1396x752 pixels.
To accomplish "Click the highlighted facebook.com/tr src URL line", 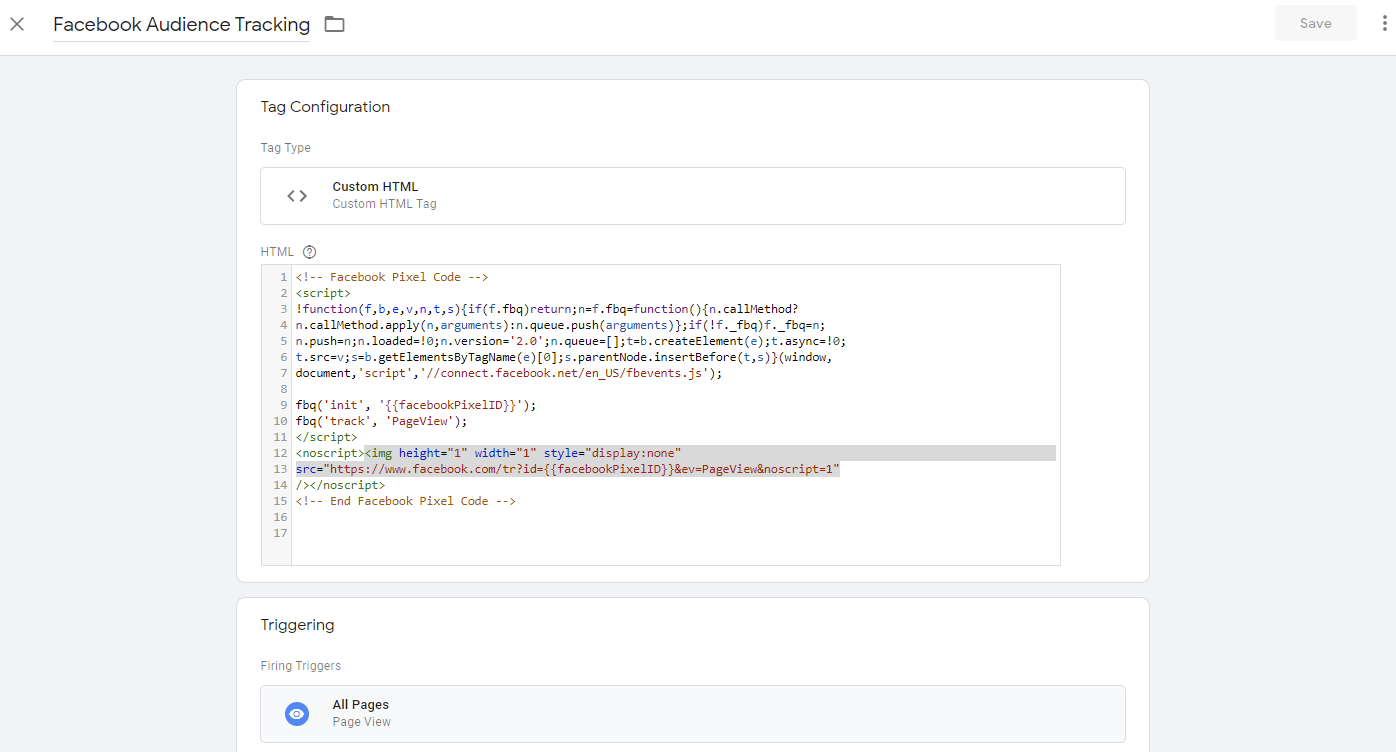I will coord(567,469).
